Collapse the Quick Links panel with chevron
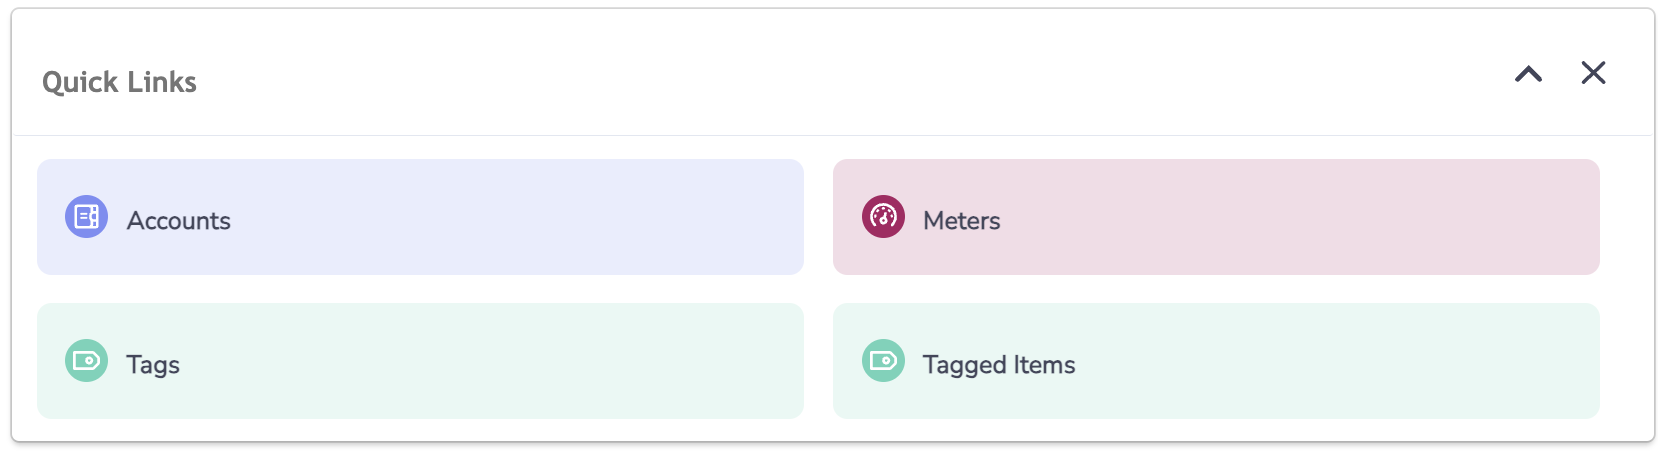 coord(1528,73)
